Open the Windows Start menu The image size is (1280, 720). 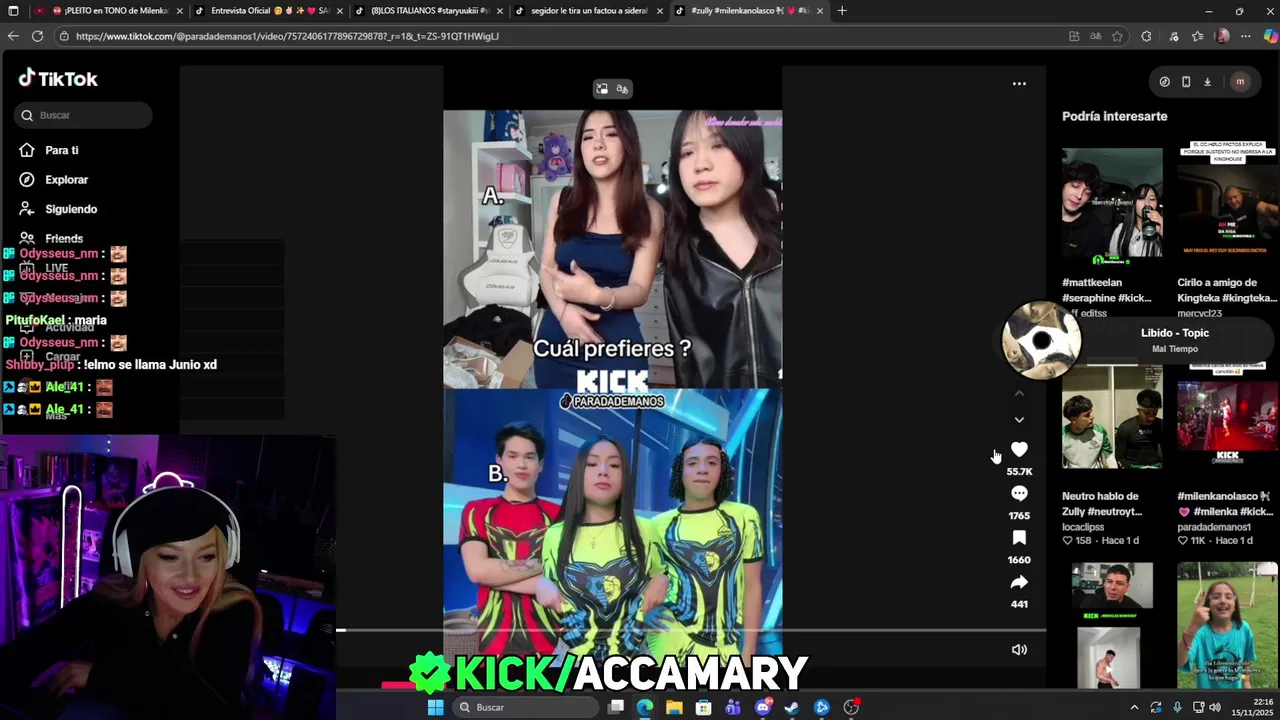[x=436, y=707]
